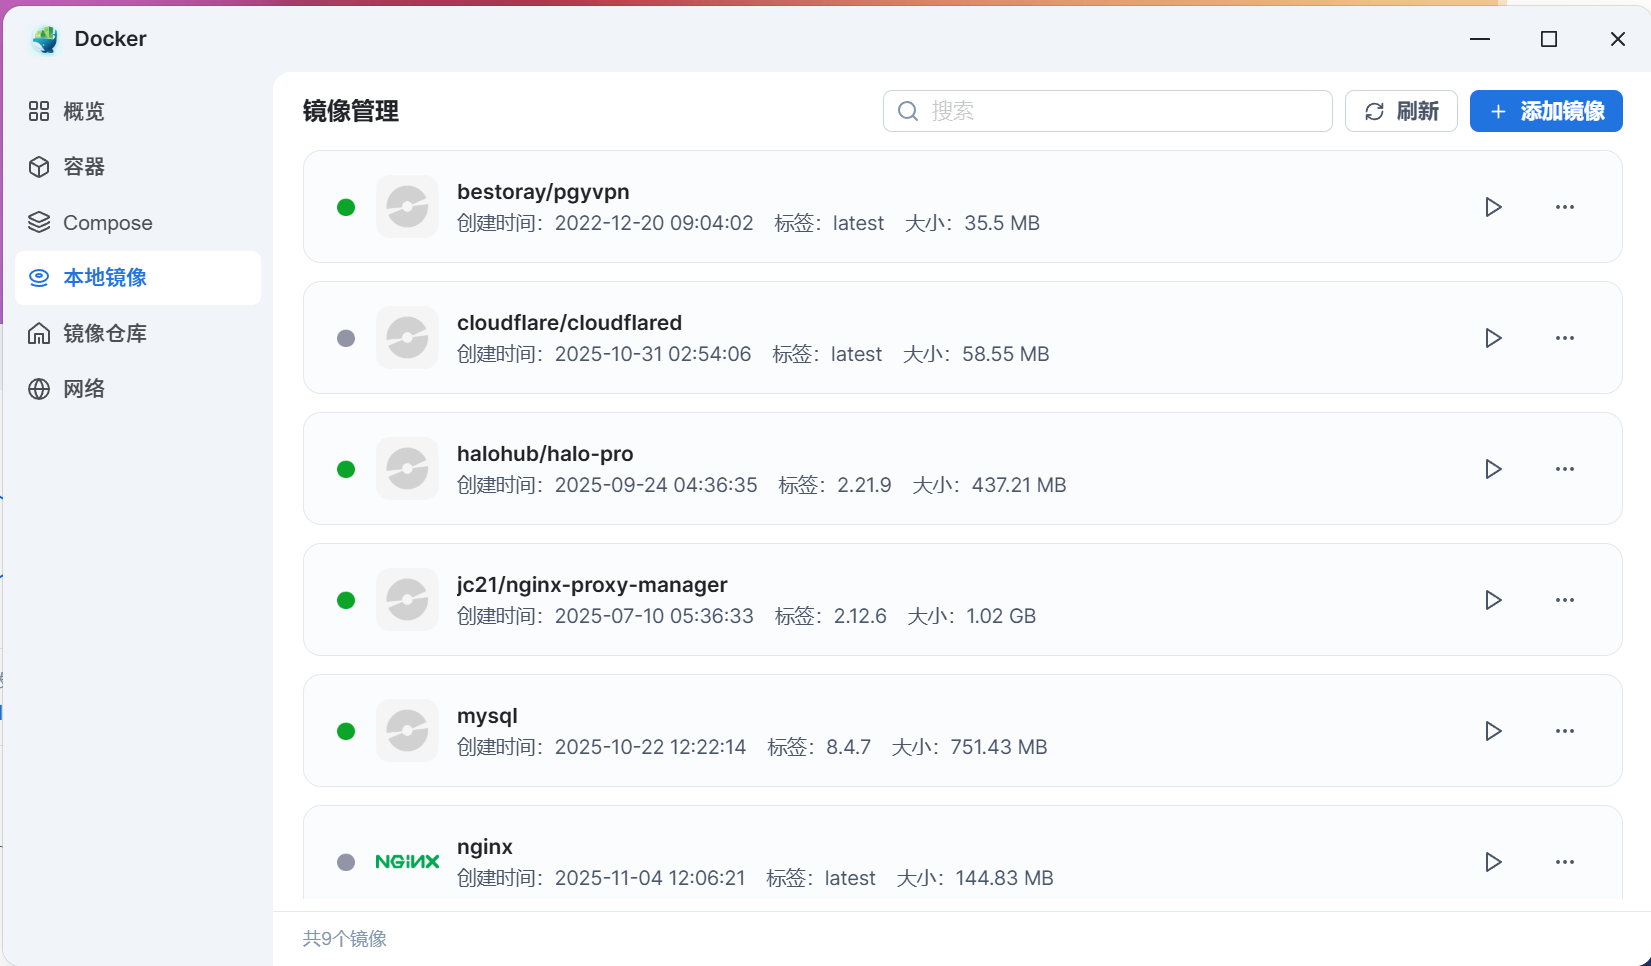Screen dimensions: 1651x966
Task: Run the jc21/nginx-proxy-manager image
Action: (x=1493, y=600)
